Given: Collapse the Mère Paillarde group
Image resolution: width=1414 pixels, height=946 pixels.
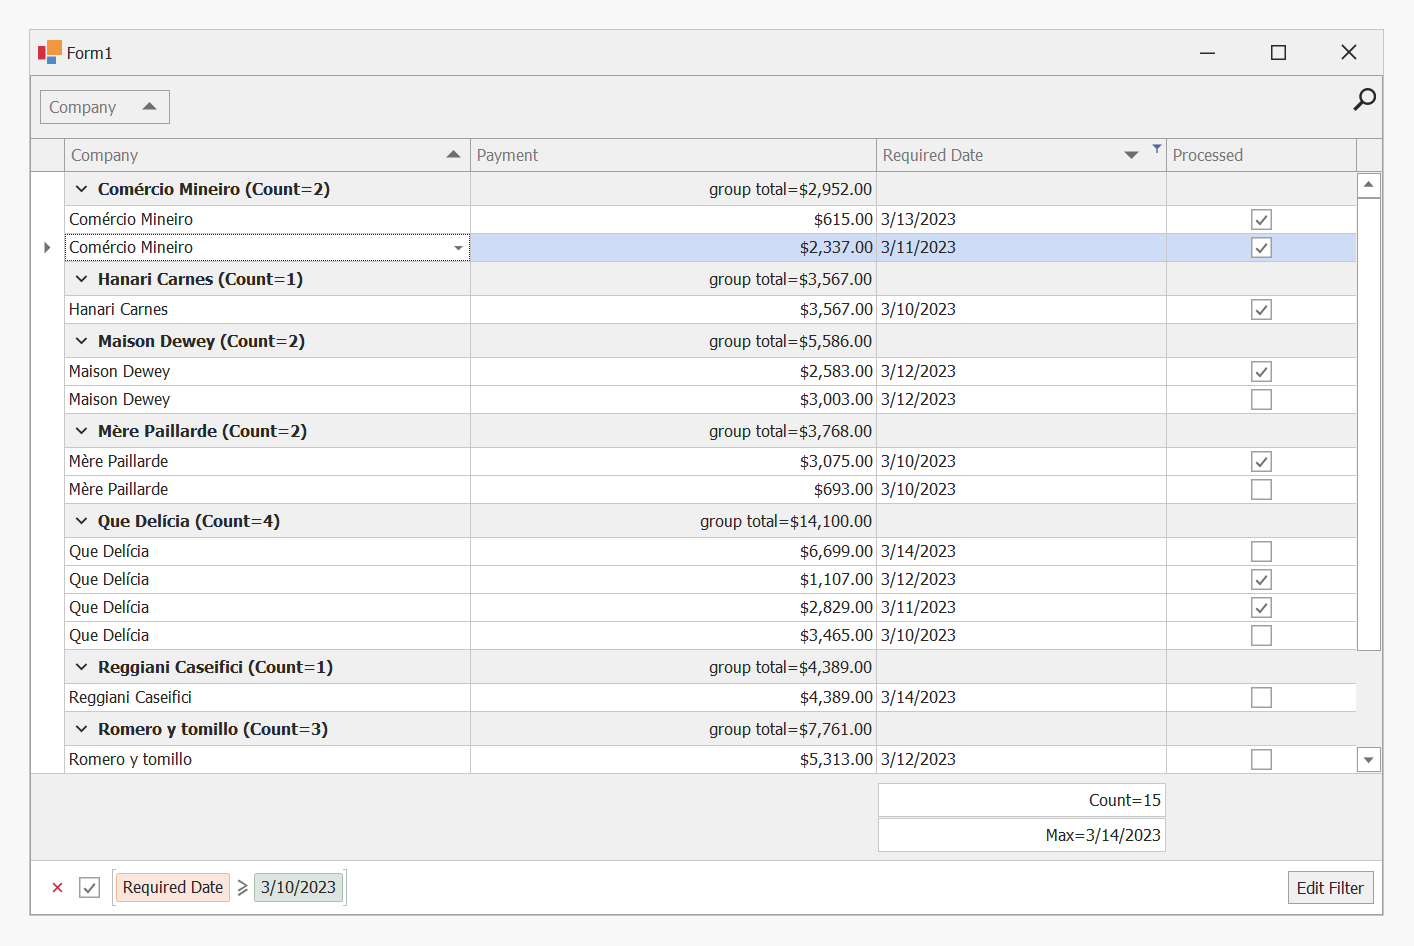Looking at the screenshot, I should tap(82, 431).
